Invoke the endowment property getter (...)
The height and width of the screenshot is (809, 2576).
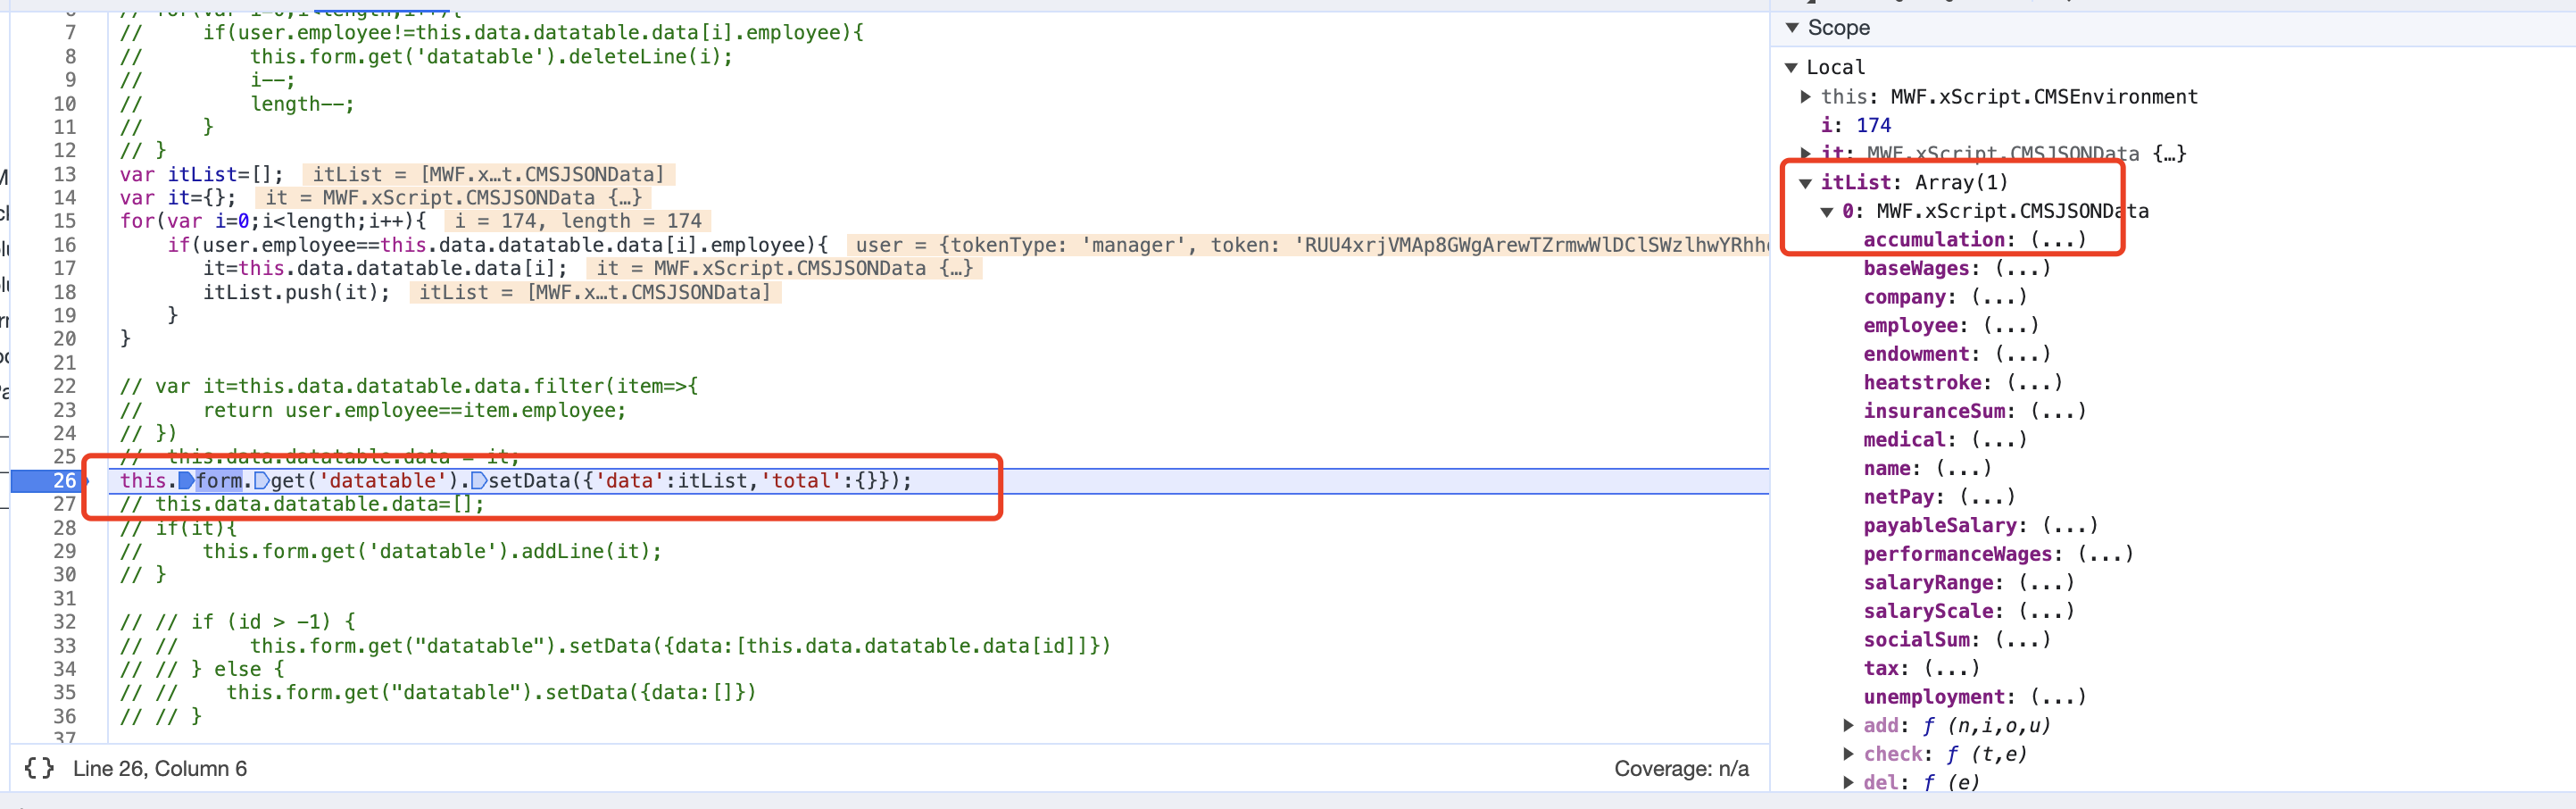(x=2022, y=354)
